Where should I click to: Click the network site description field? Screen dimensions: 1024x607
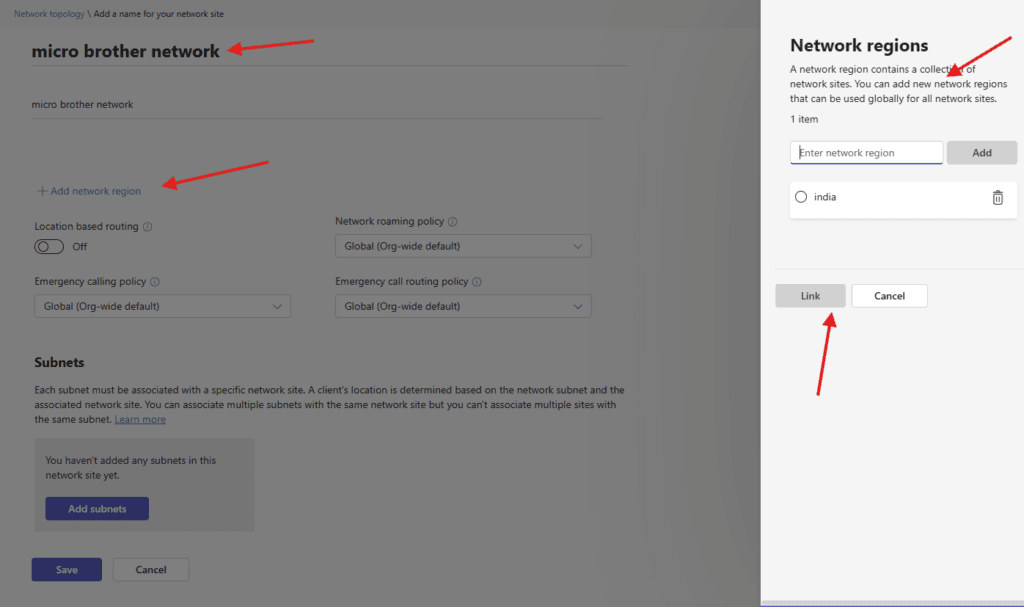pyautogui.click(x=316, y=104)
